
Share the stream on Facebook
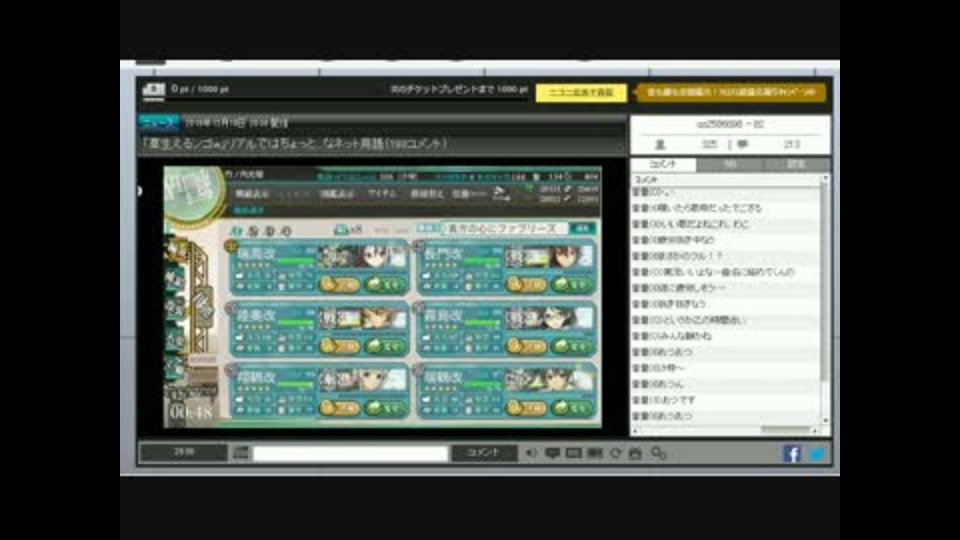coord(792,454)
